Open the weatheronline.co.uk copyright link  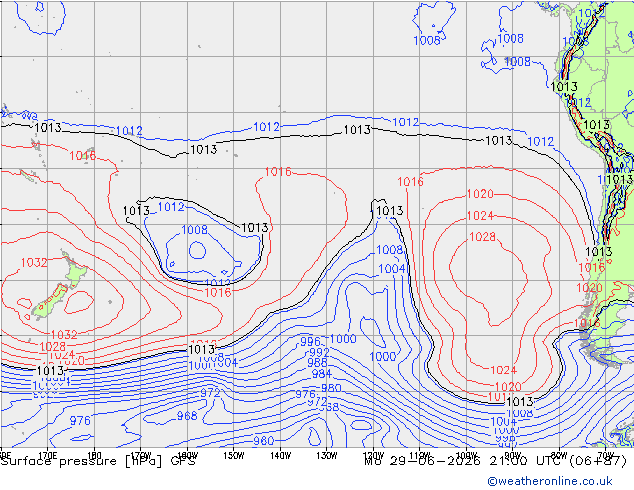(x=550, y=481)
